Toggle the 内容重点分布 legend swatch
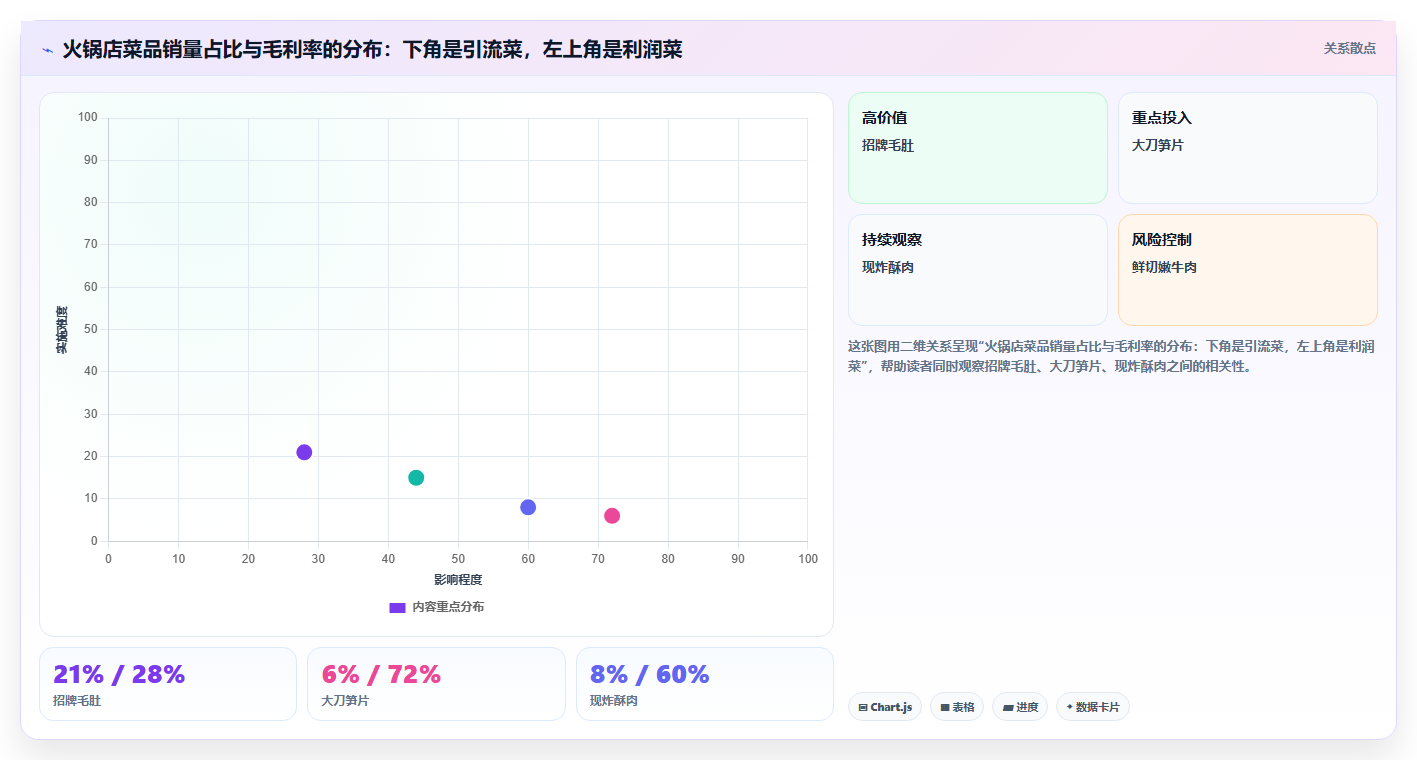This screenshot has width=1417, height=760. pyautogui.click(x=397, y=608)
